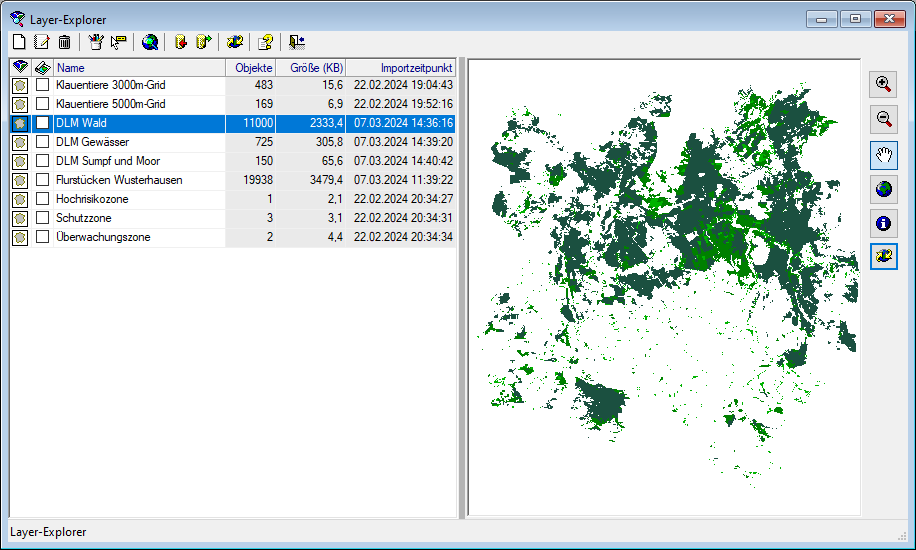The height and width of the screenshot is (550, 916).
Task: Delete layer using the trash can icon
Action: point(64,42)
